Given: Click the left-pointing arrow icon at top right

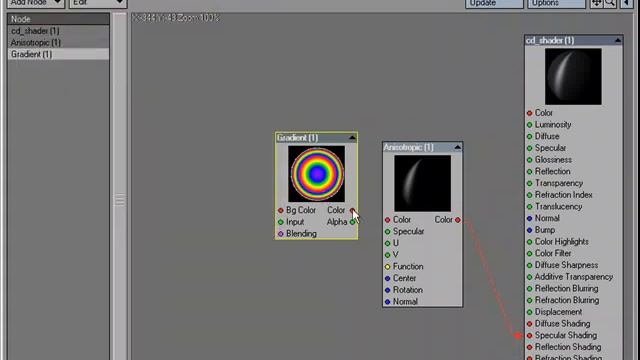Looking at the screenshot, I should 627,3.
